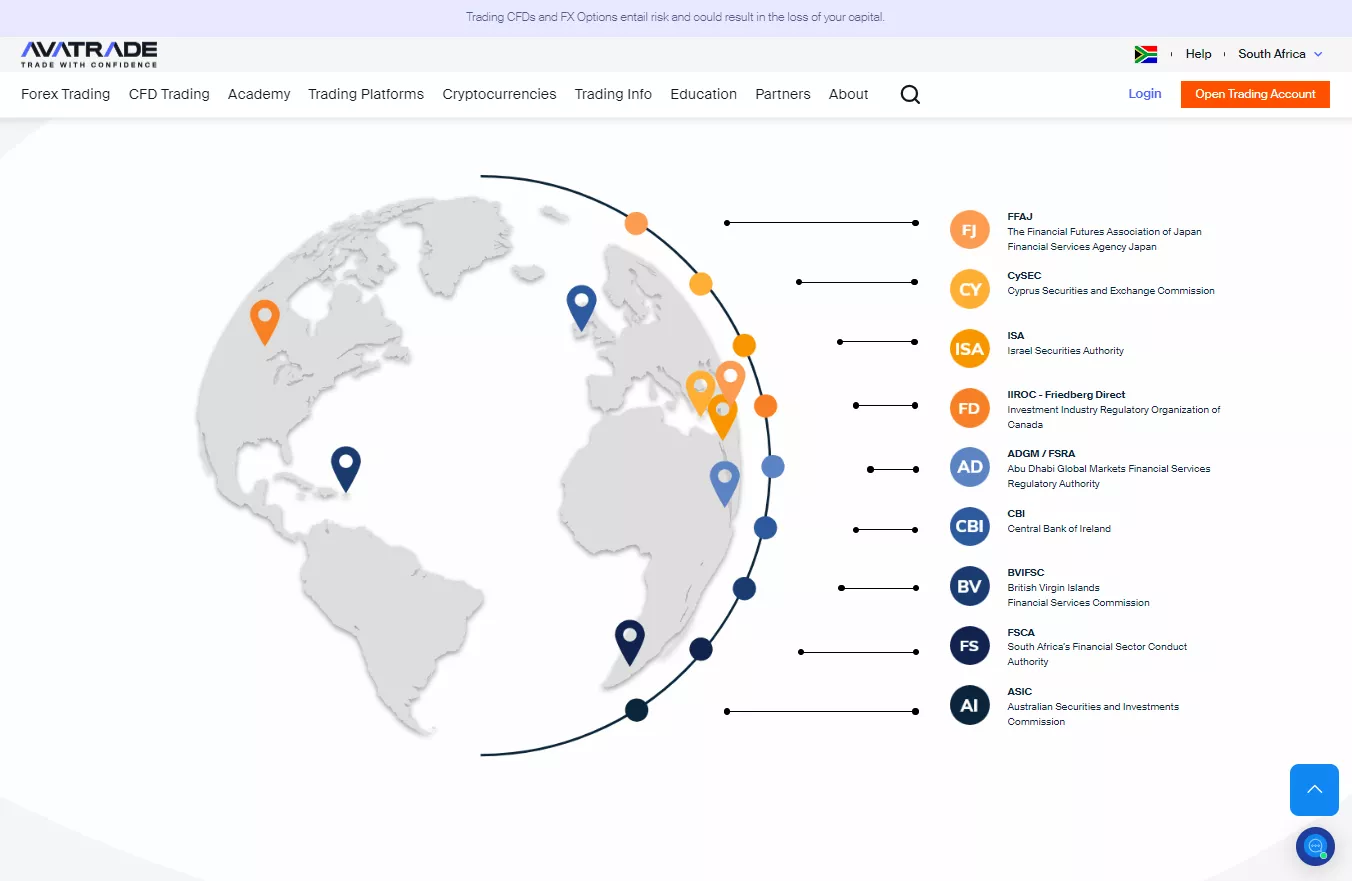This screenshot has width=1352, height=881.
Task: Select the FS regulator badge
Action: pos(969,646)
